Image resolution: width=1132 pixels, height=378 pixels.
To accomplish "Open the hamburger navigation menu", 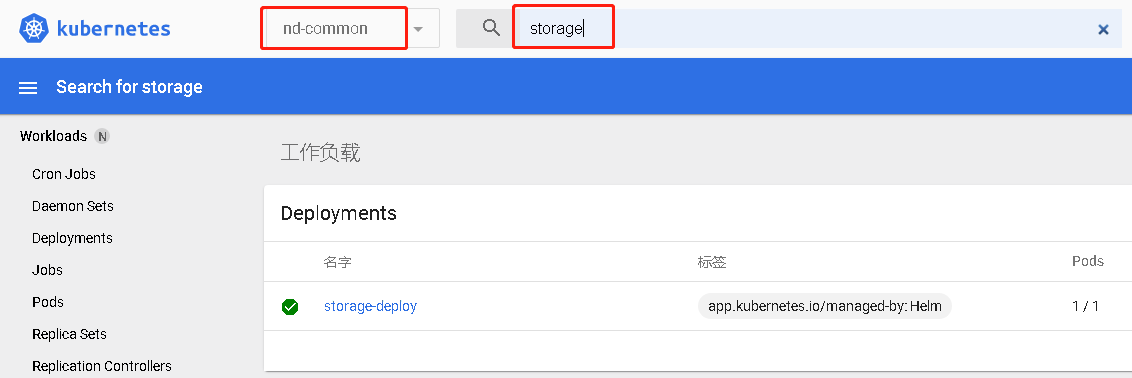I will (x=28, y=88).
